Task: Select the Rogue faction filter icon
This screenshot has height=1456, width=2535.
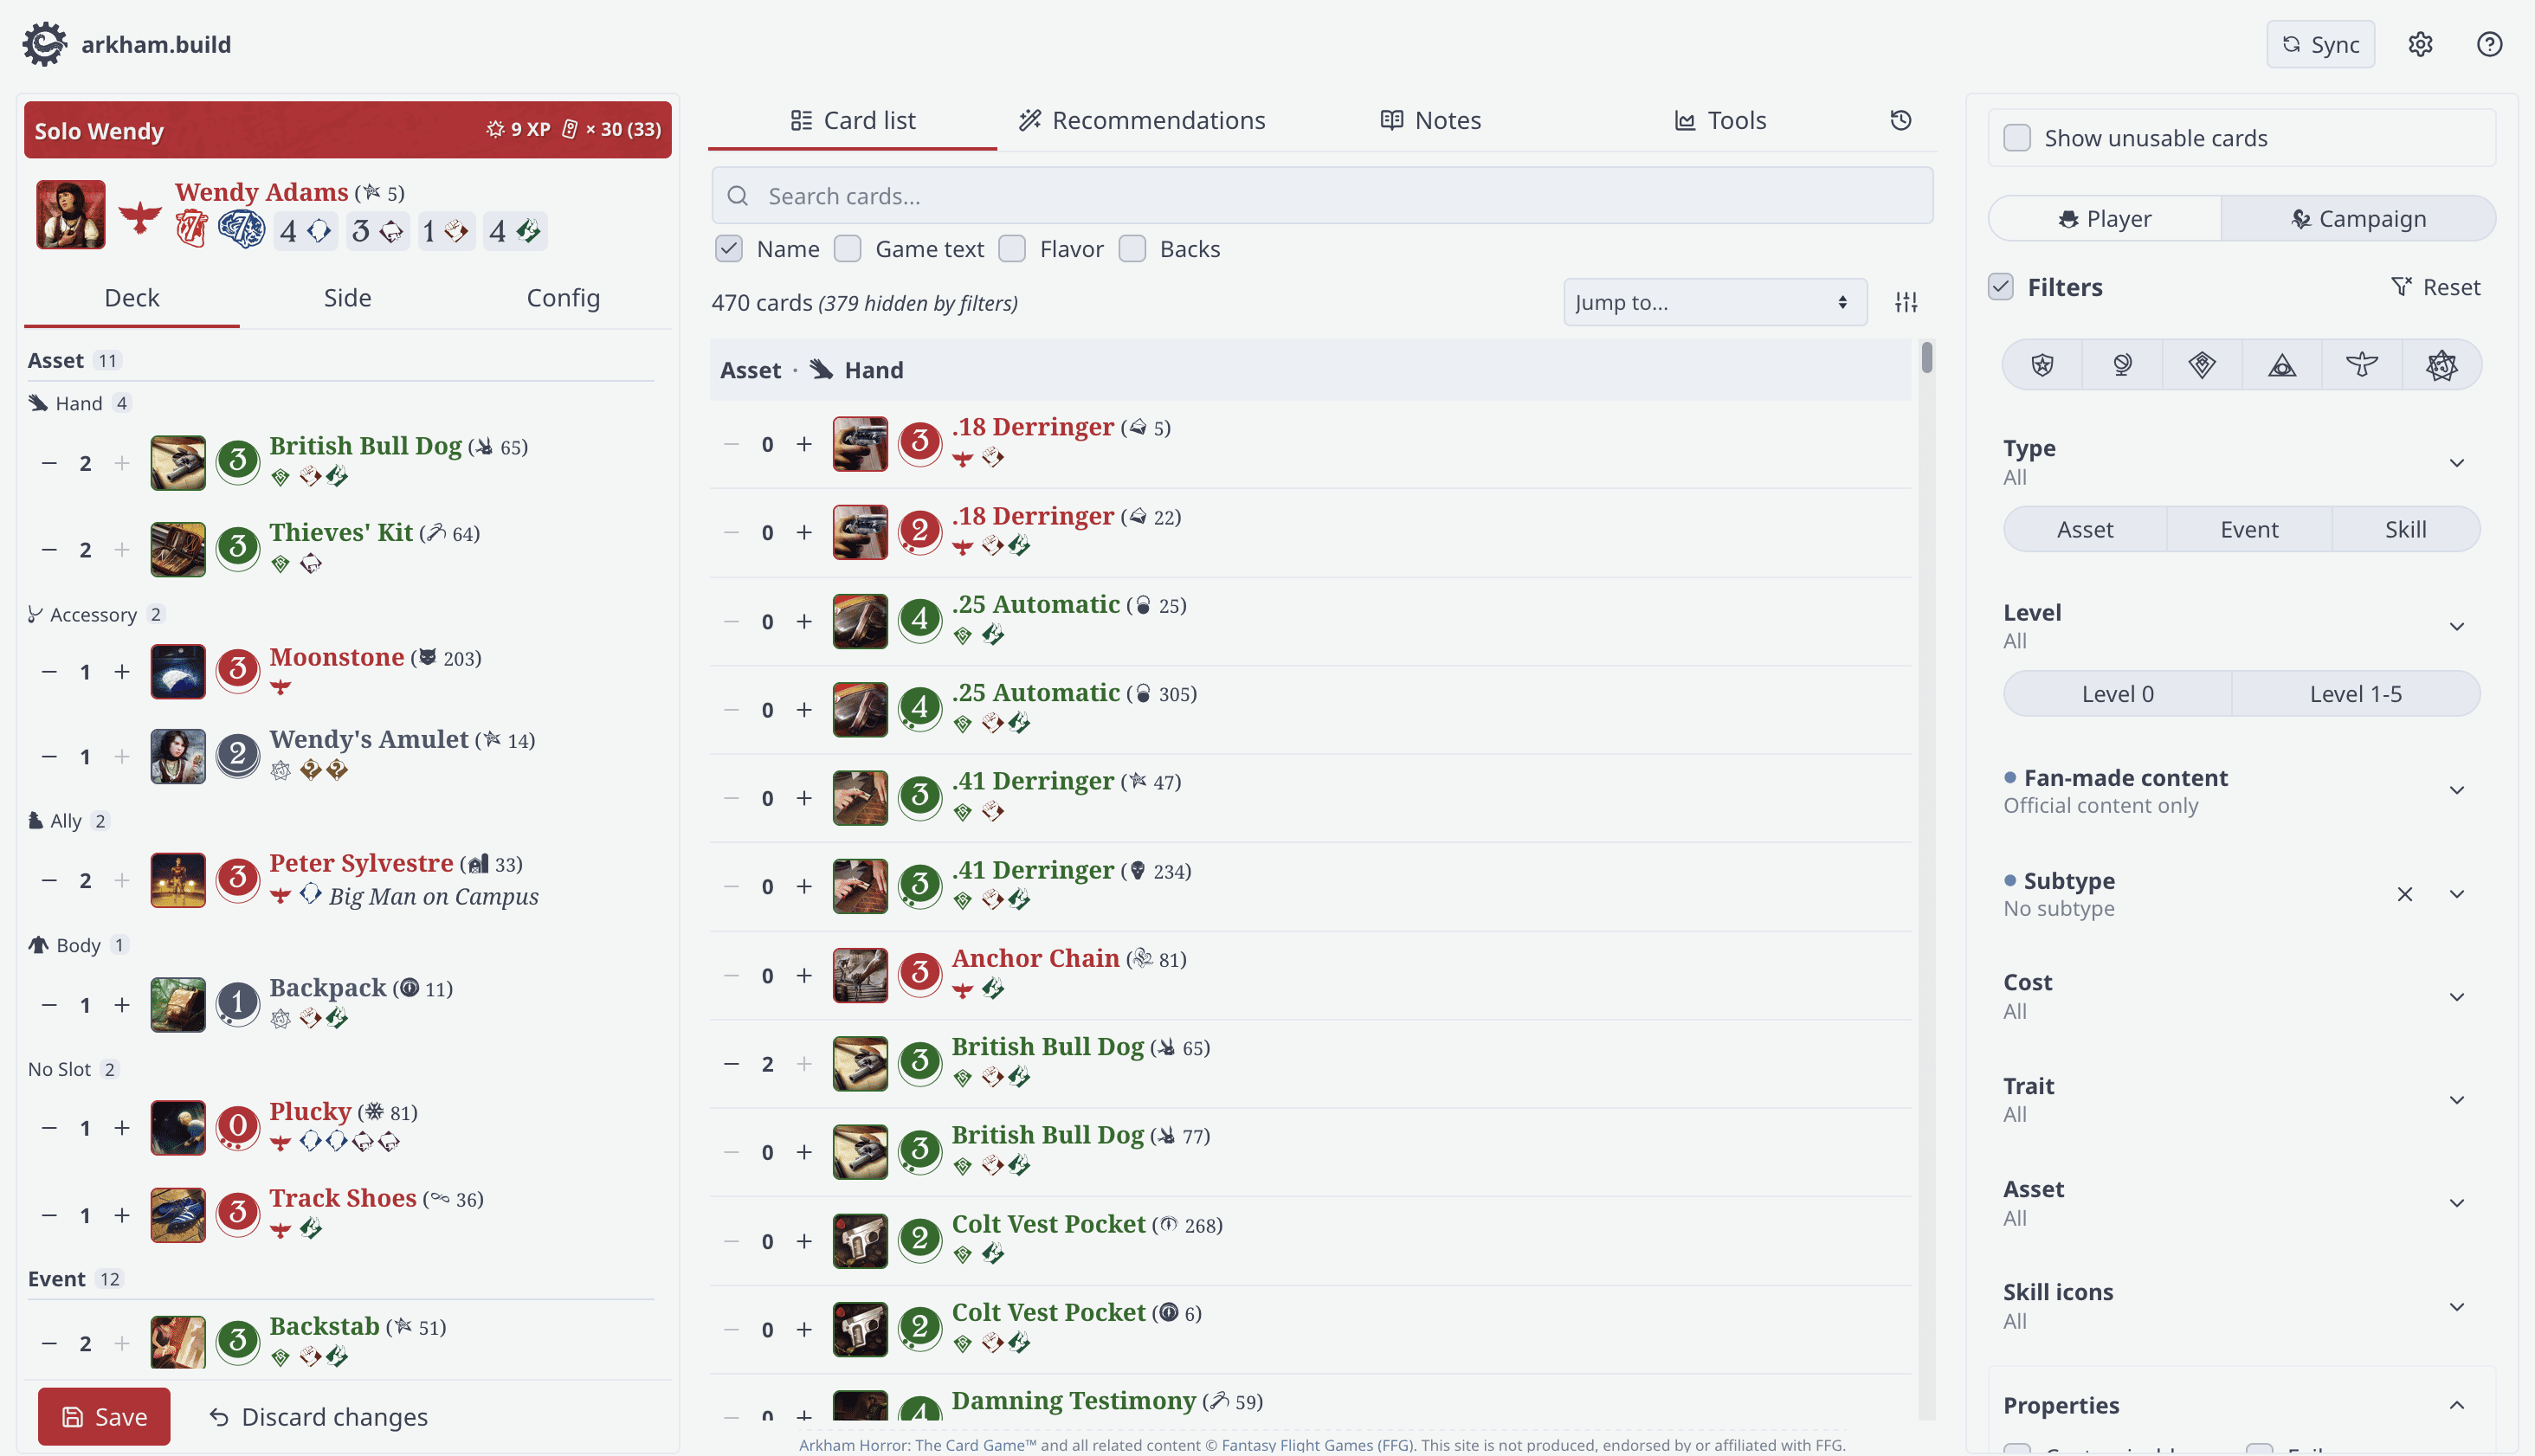Action: (2202, 364)
